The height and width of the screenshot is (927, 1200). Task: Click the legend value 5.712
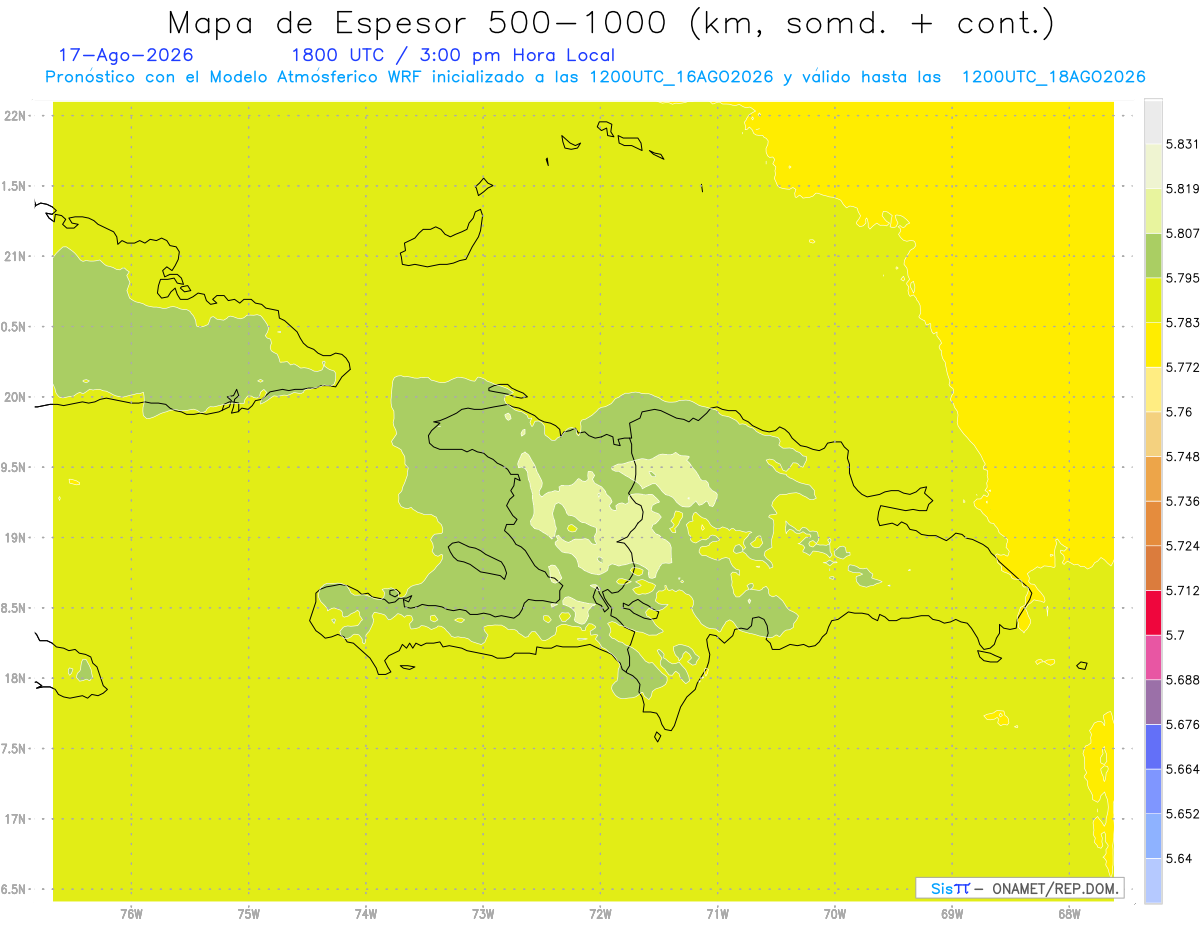1182,590
